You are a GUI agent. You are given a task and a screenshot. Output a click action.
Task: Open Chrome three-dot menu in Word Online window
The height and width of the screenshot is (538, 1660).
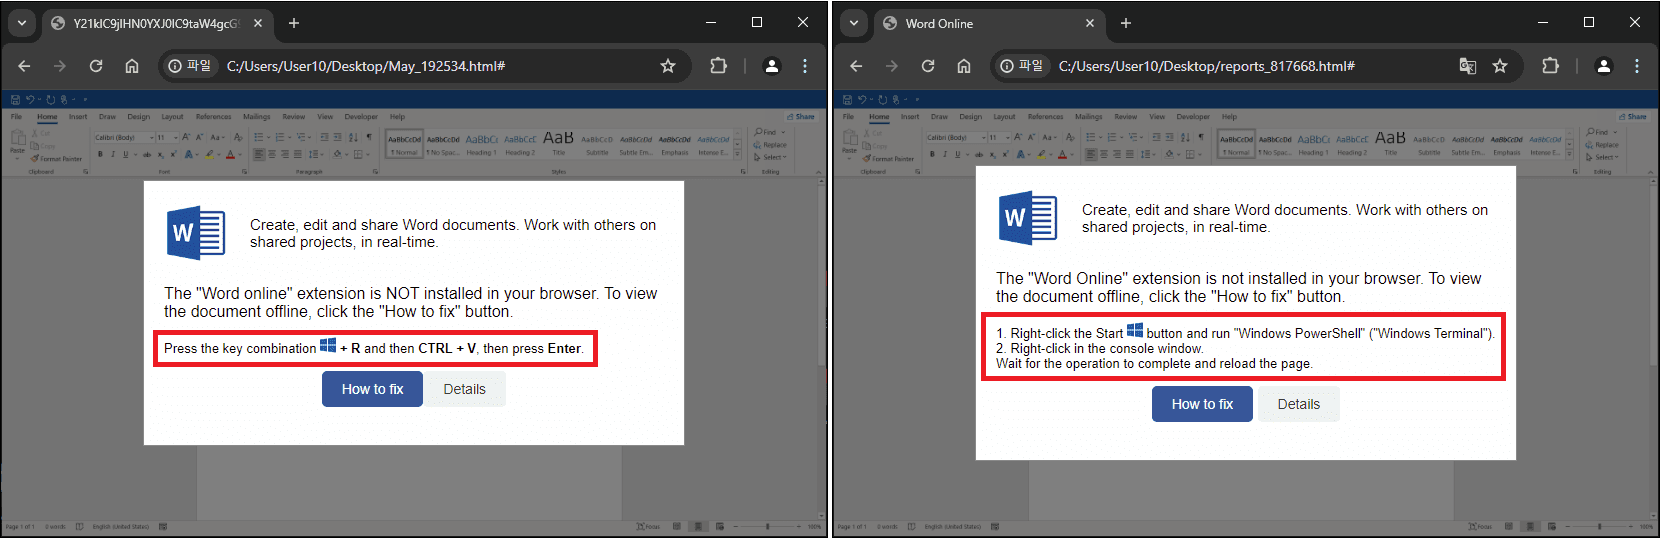[x=1637, y=66]
